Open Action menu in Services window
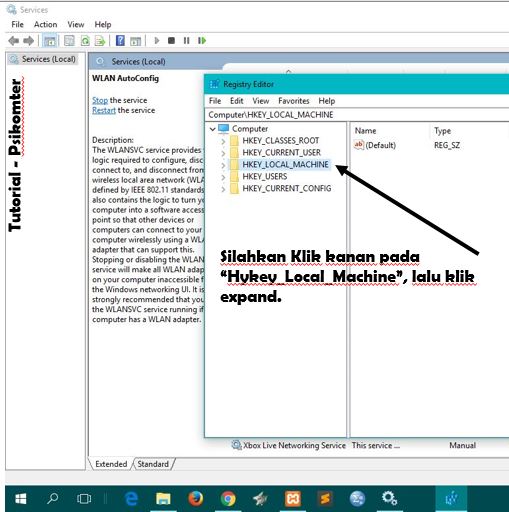 coord(45,24)
